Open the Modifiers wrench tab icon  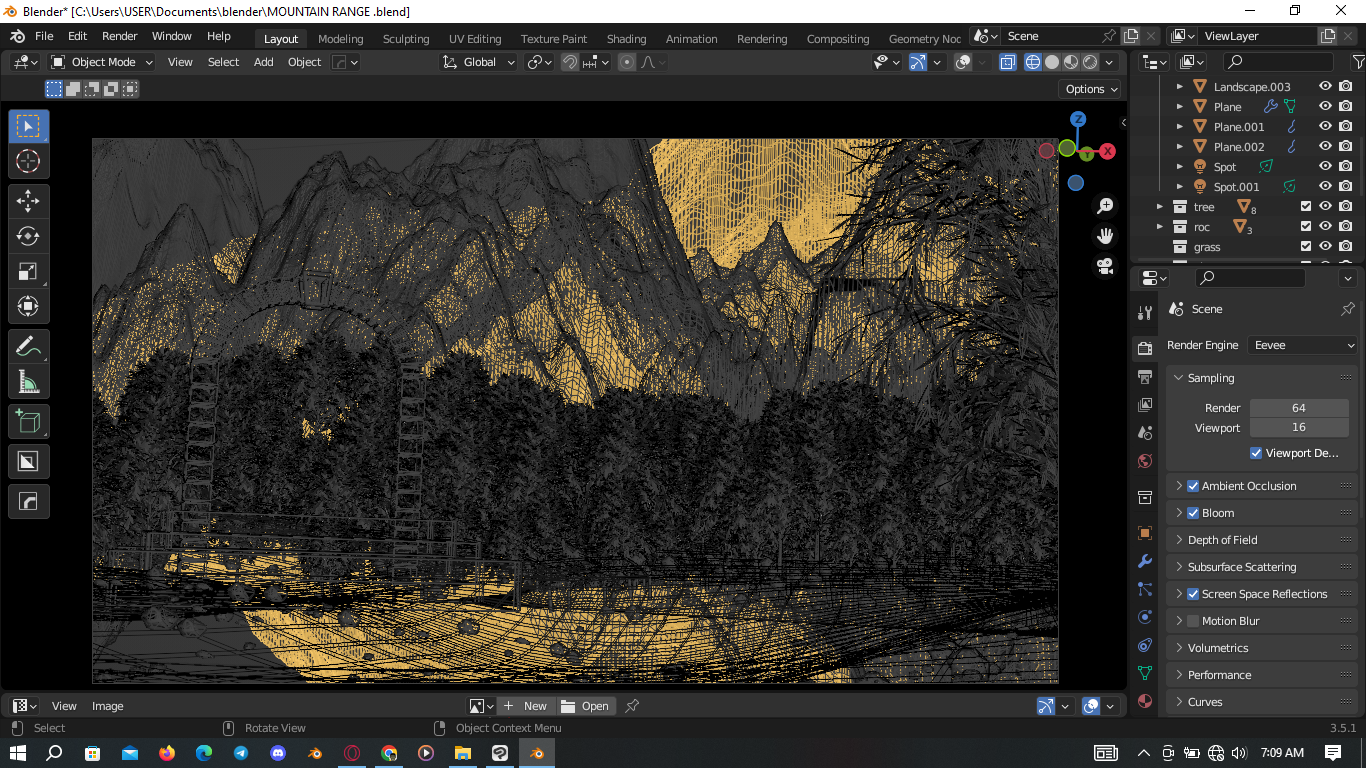[x=1145, y=562]
